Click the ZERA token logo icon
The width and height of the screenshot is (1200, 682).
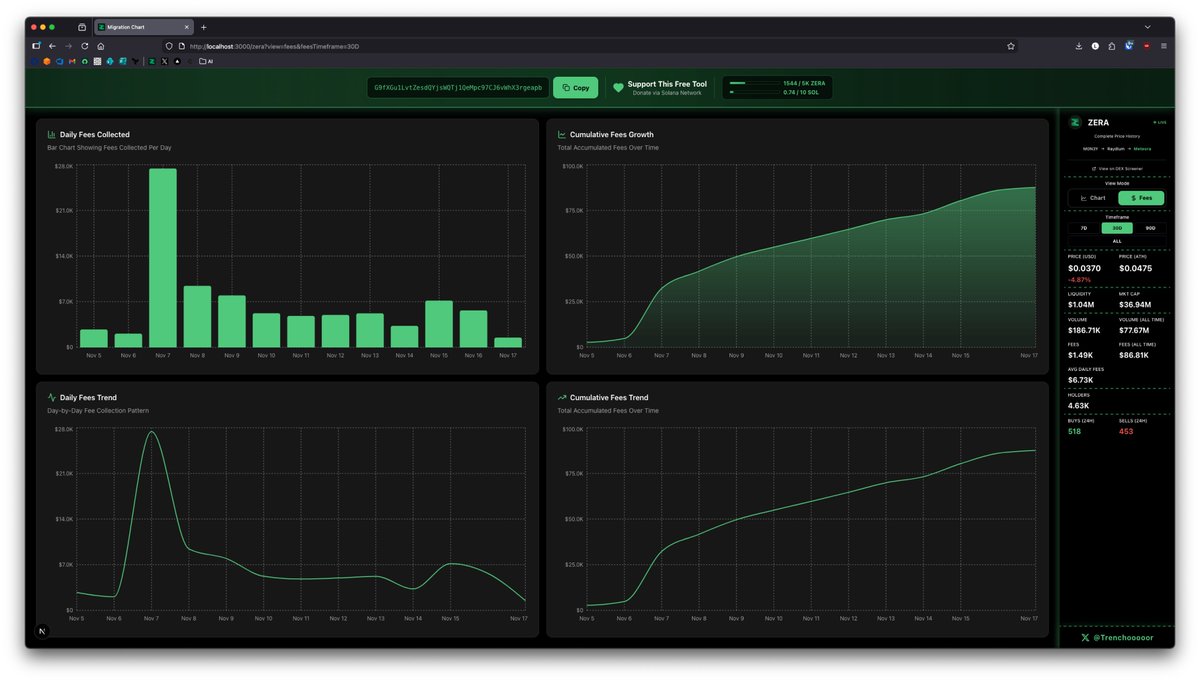[x=1074, y=122]
